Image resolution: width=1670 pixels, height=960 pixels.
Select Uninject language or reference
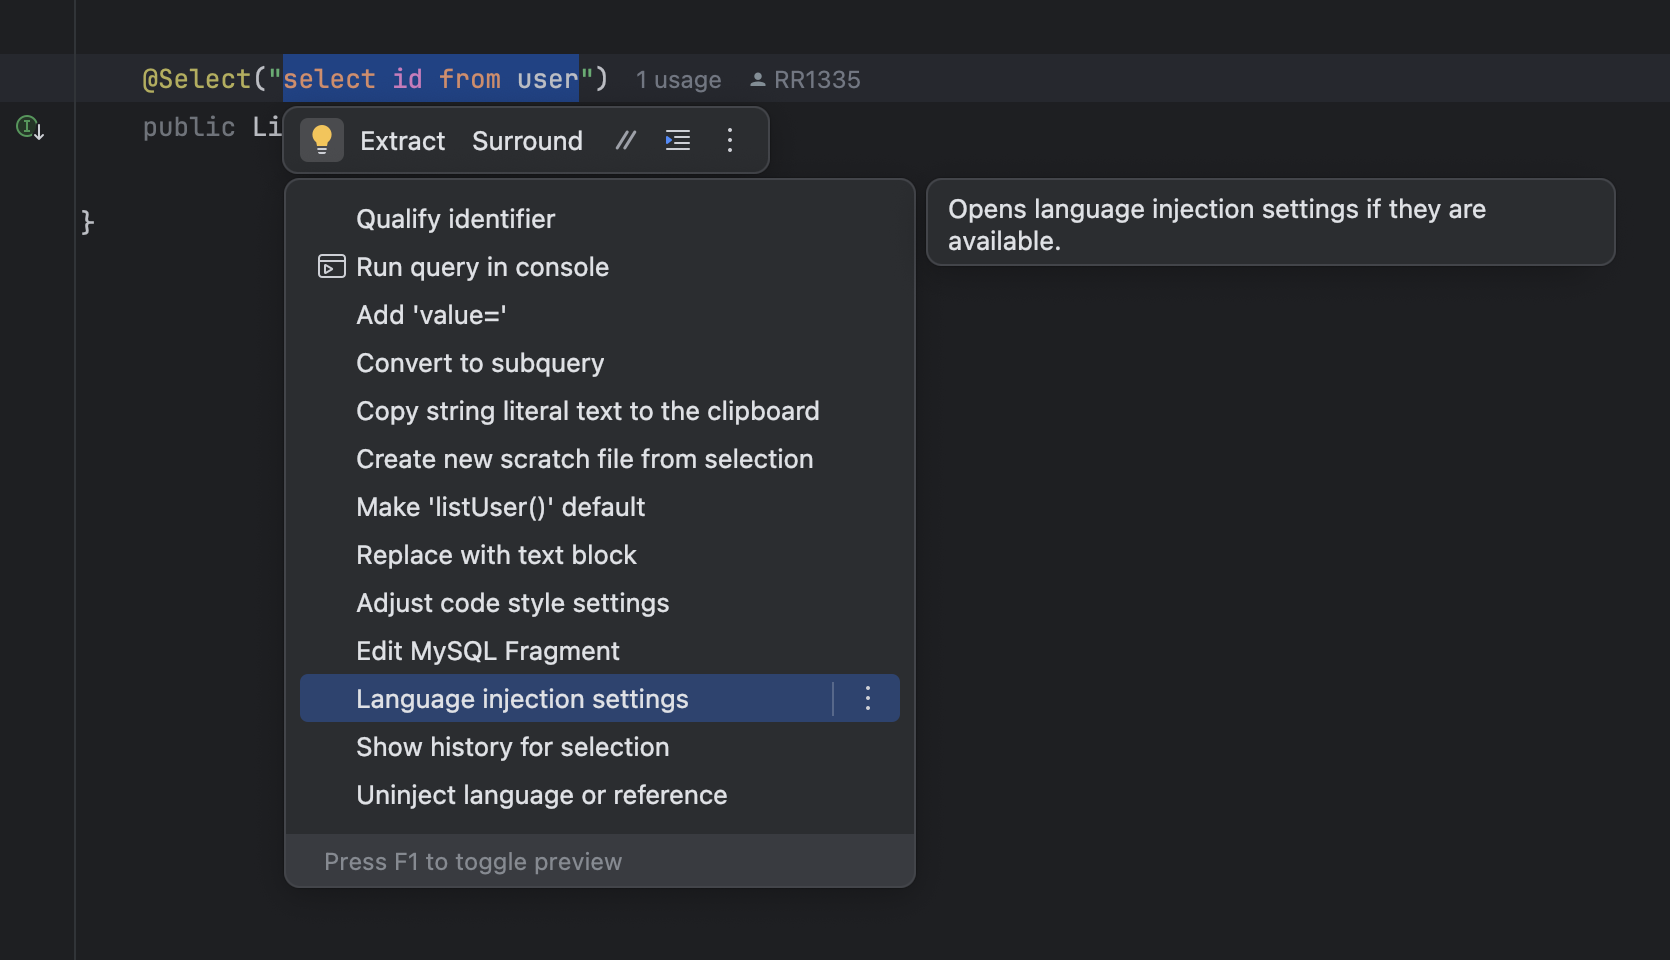541,795
